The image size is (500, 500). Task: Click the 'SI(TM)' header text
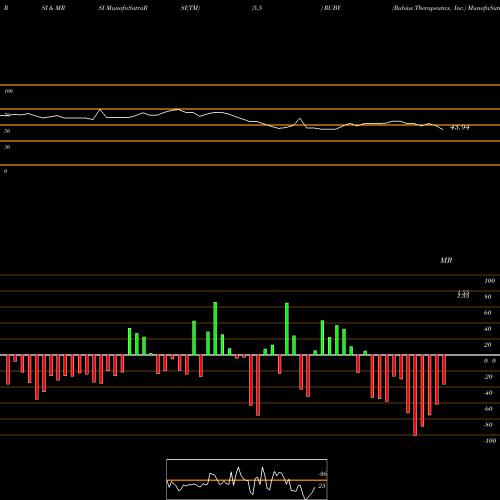click(190, 8)
